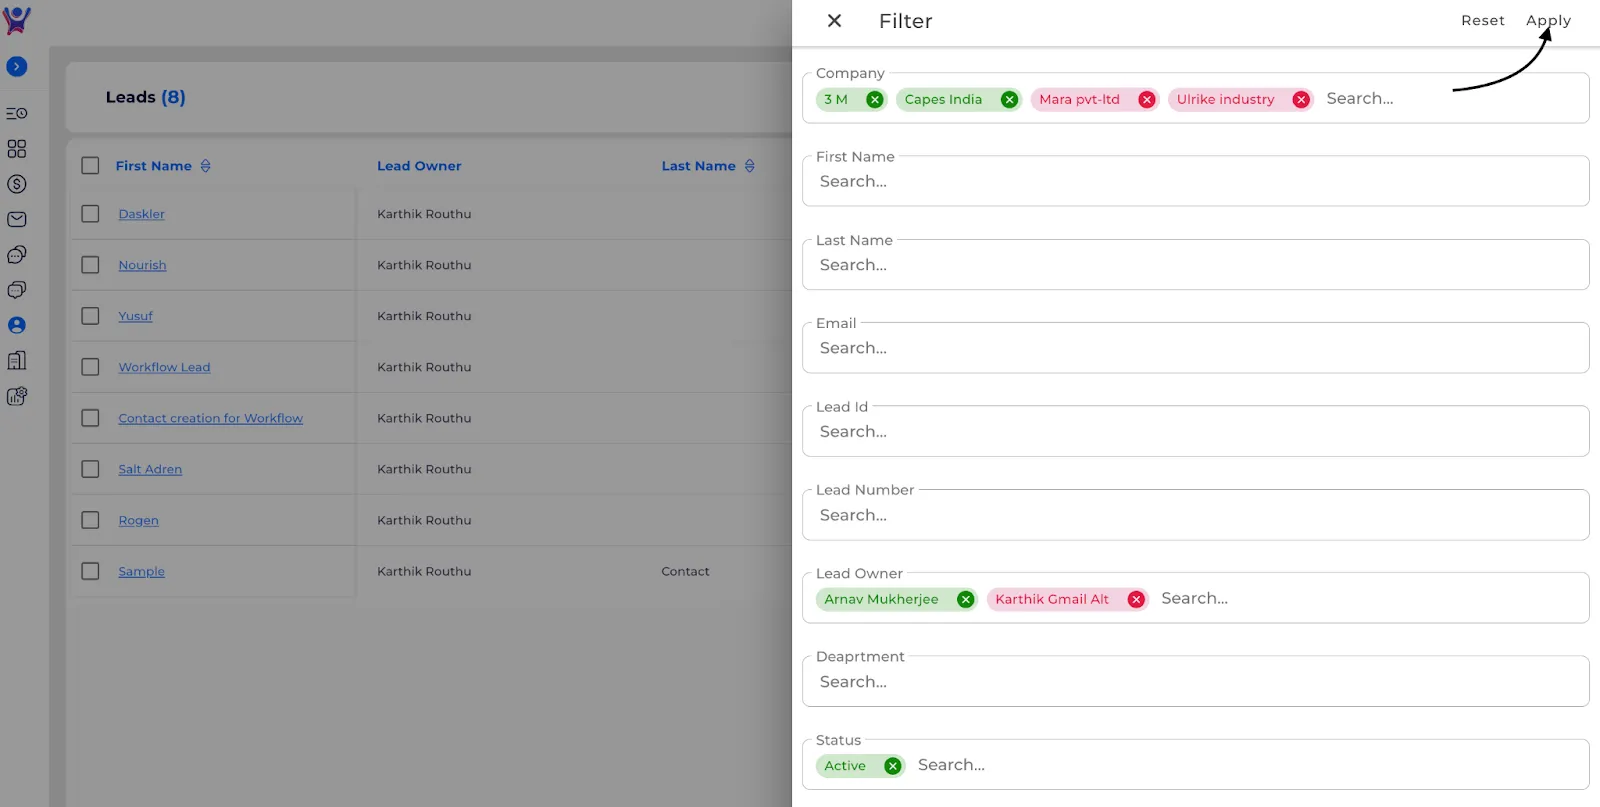The height and width of the screenshot is (807, 1600).
Task: Check the Yusuf row checkbox
Action: (90, 316)
